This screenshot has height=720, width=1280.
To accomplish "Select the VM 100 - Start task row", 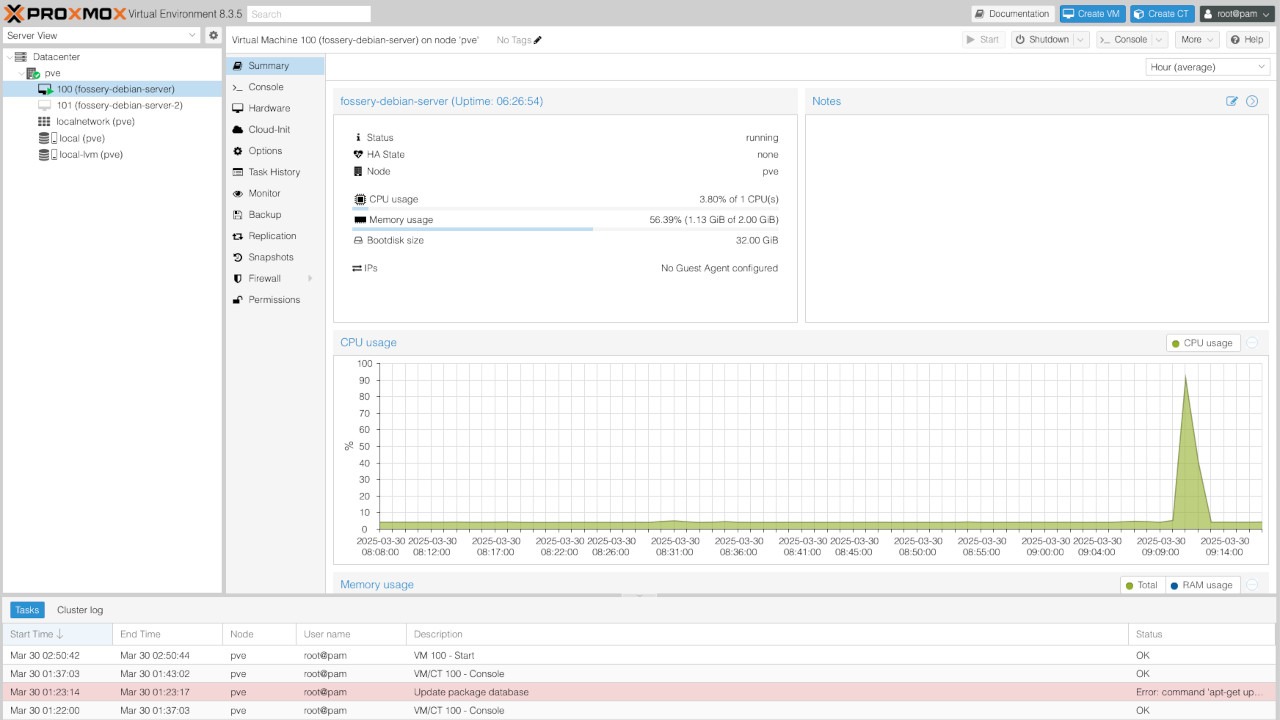I will pyautogui.click(x=640, y=656).
